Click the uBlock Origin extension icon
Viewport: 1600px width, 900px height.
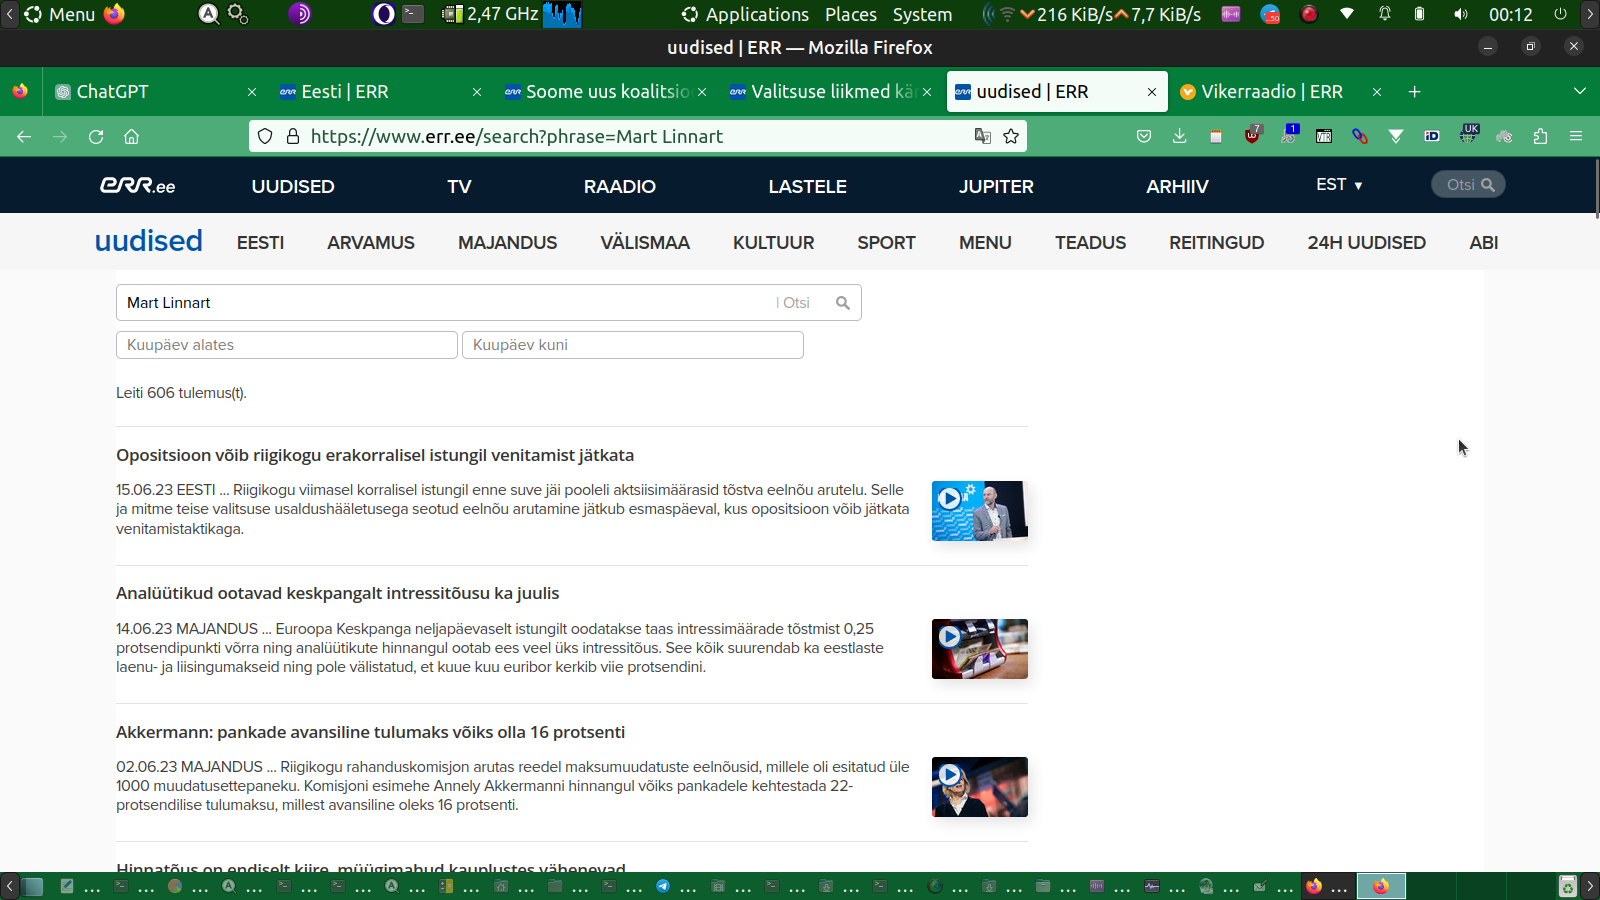coord(1252,136)
